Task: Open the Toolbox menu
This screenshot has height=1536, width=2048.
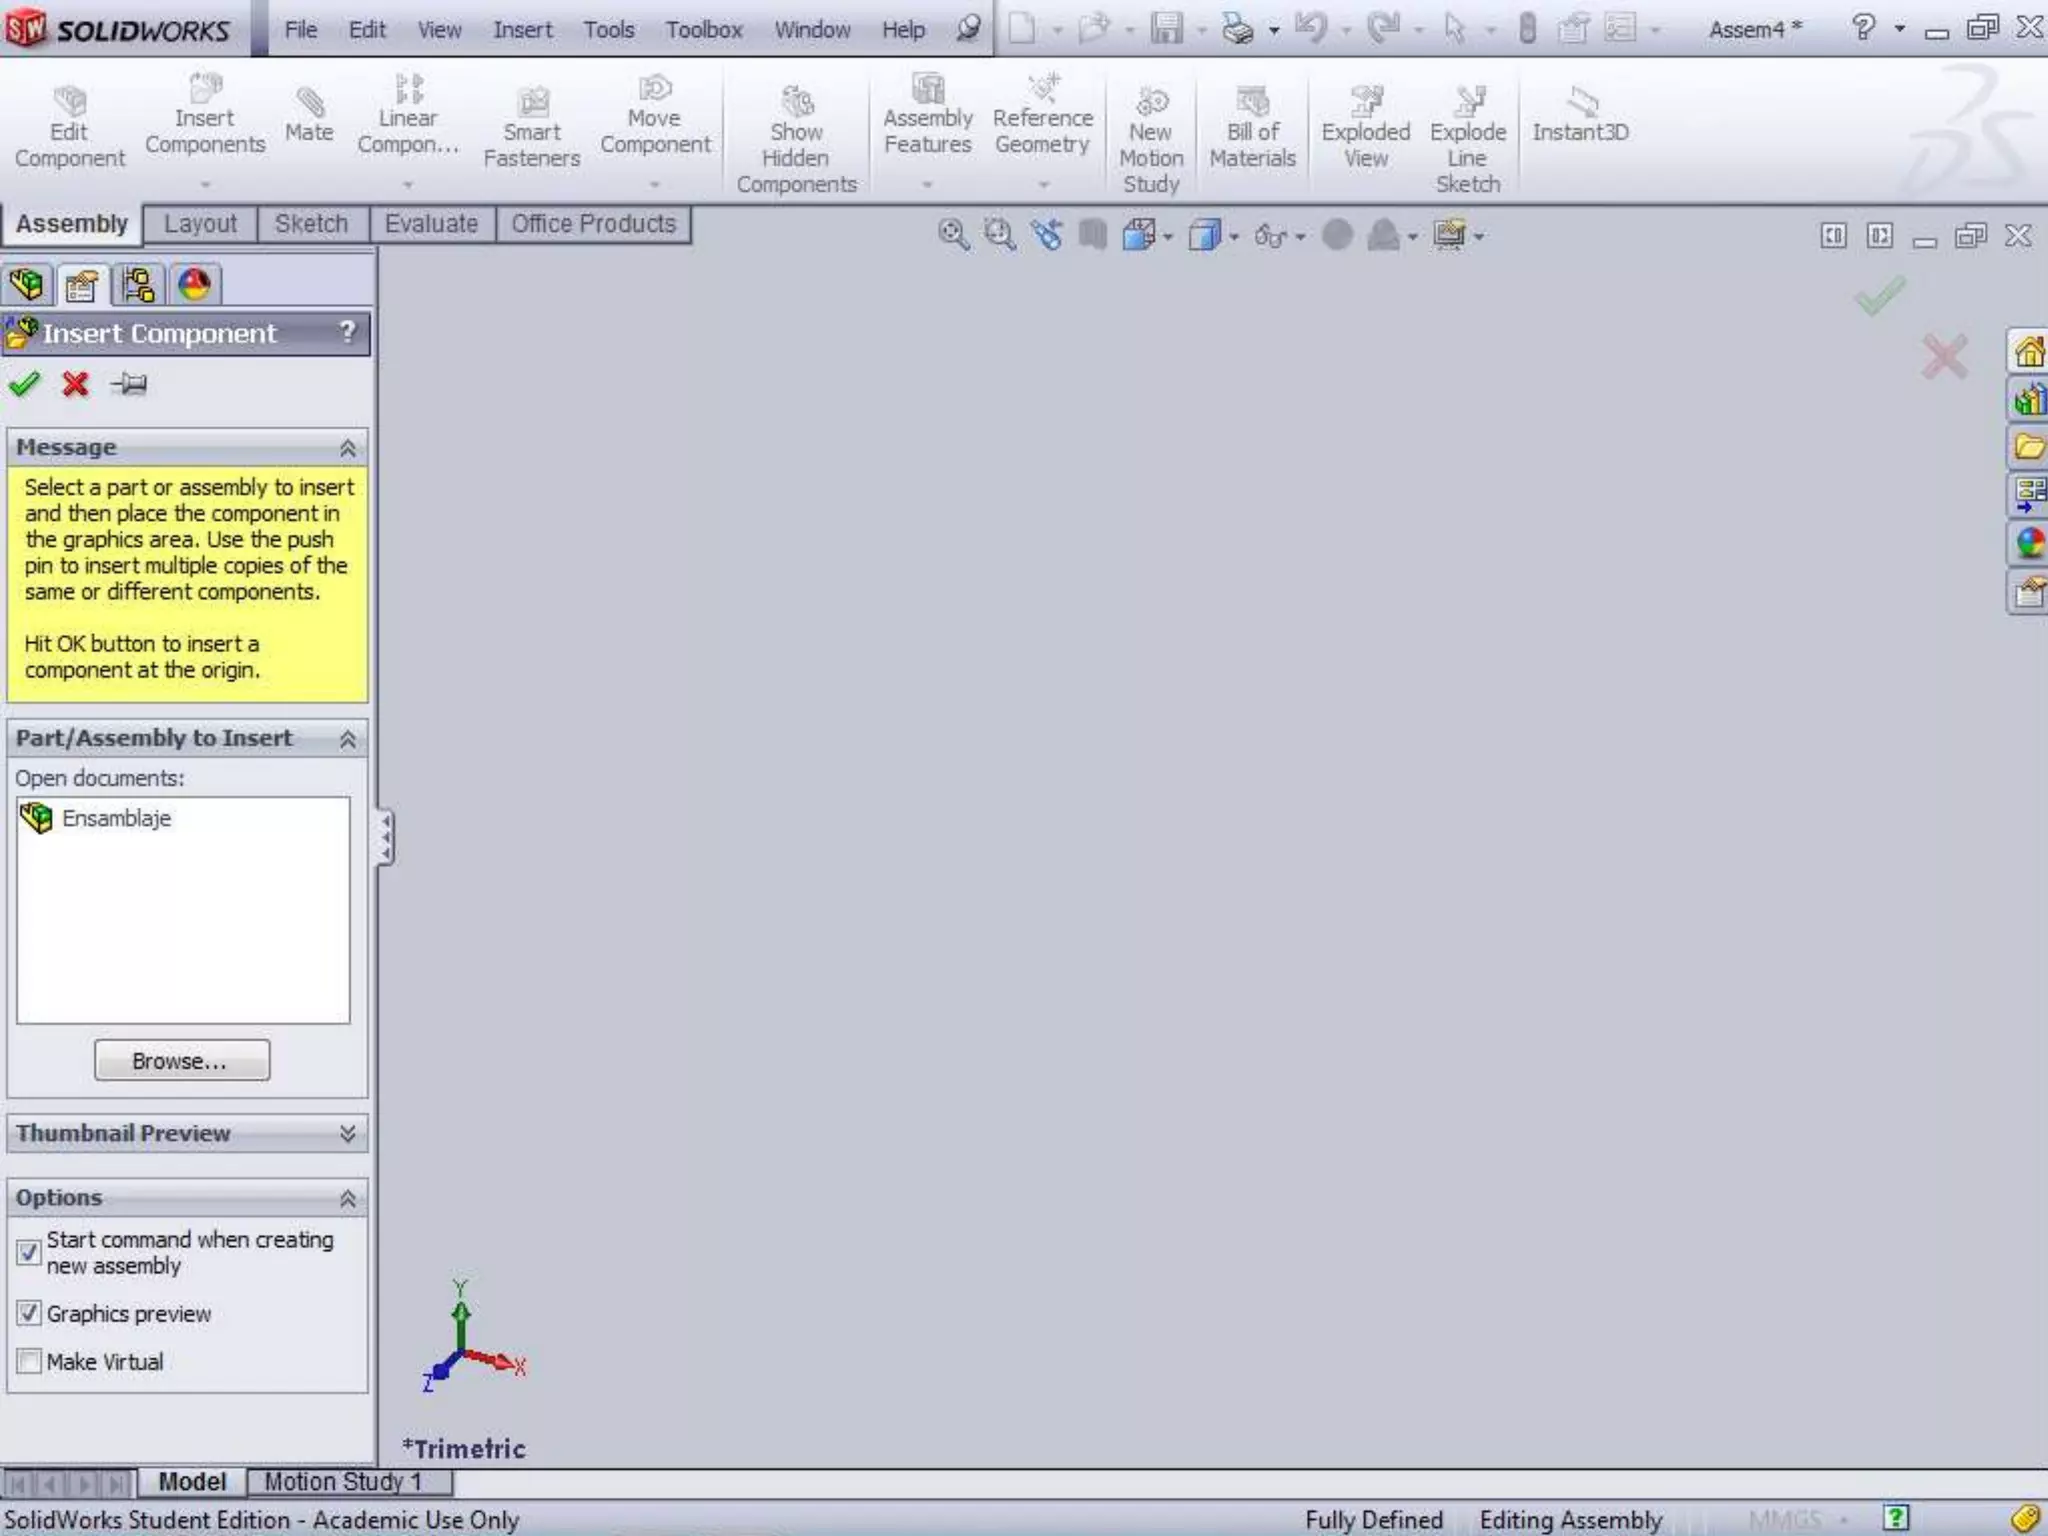Action: click(703, 30)
